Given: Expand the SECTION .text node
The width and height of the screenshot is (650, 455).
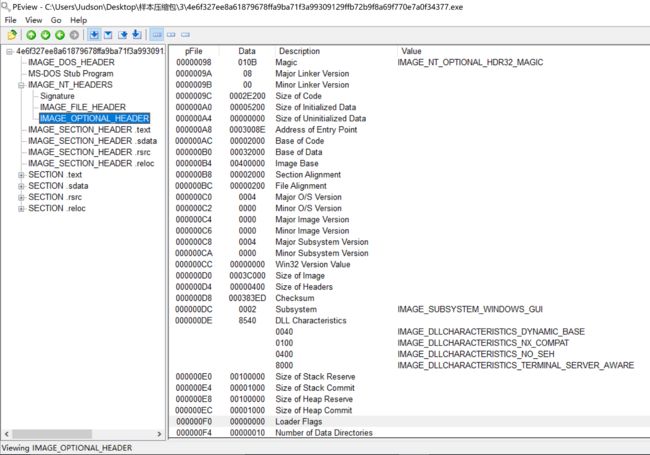Looking at the screenshot, I should pyautogui.click(x=21, y=175).
